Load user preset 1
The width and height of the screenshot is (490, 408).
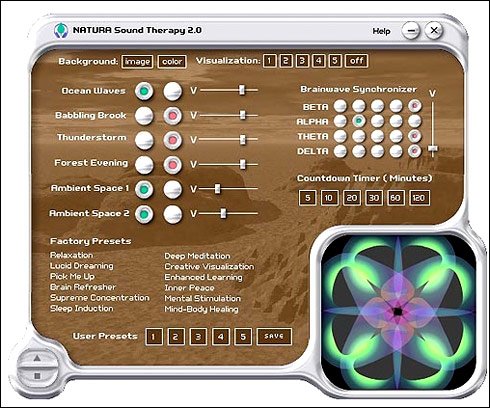point(154,337)
